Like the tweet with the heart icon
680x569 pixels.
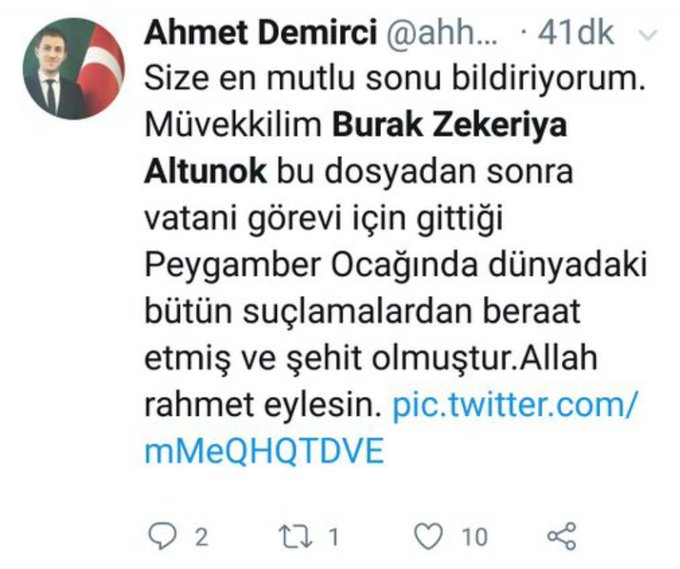(x=429, y=536)
